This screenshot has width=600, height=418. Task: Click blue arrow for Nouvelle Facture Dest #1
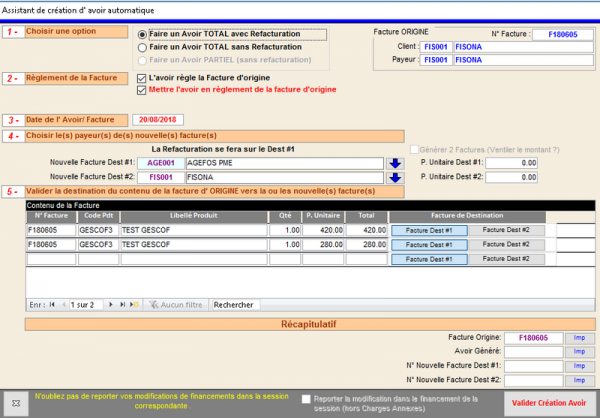[x=394, y=163]
